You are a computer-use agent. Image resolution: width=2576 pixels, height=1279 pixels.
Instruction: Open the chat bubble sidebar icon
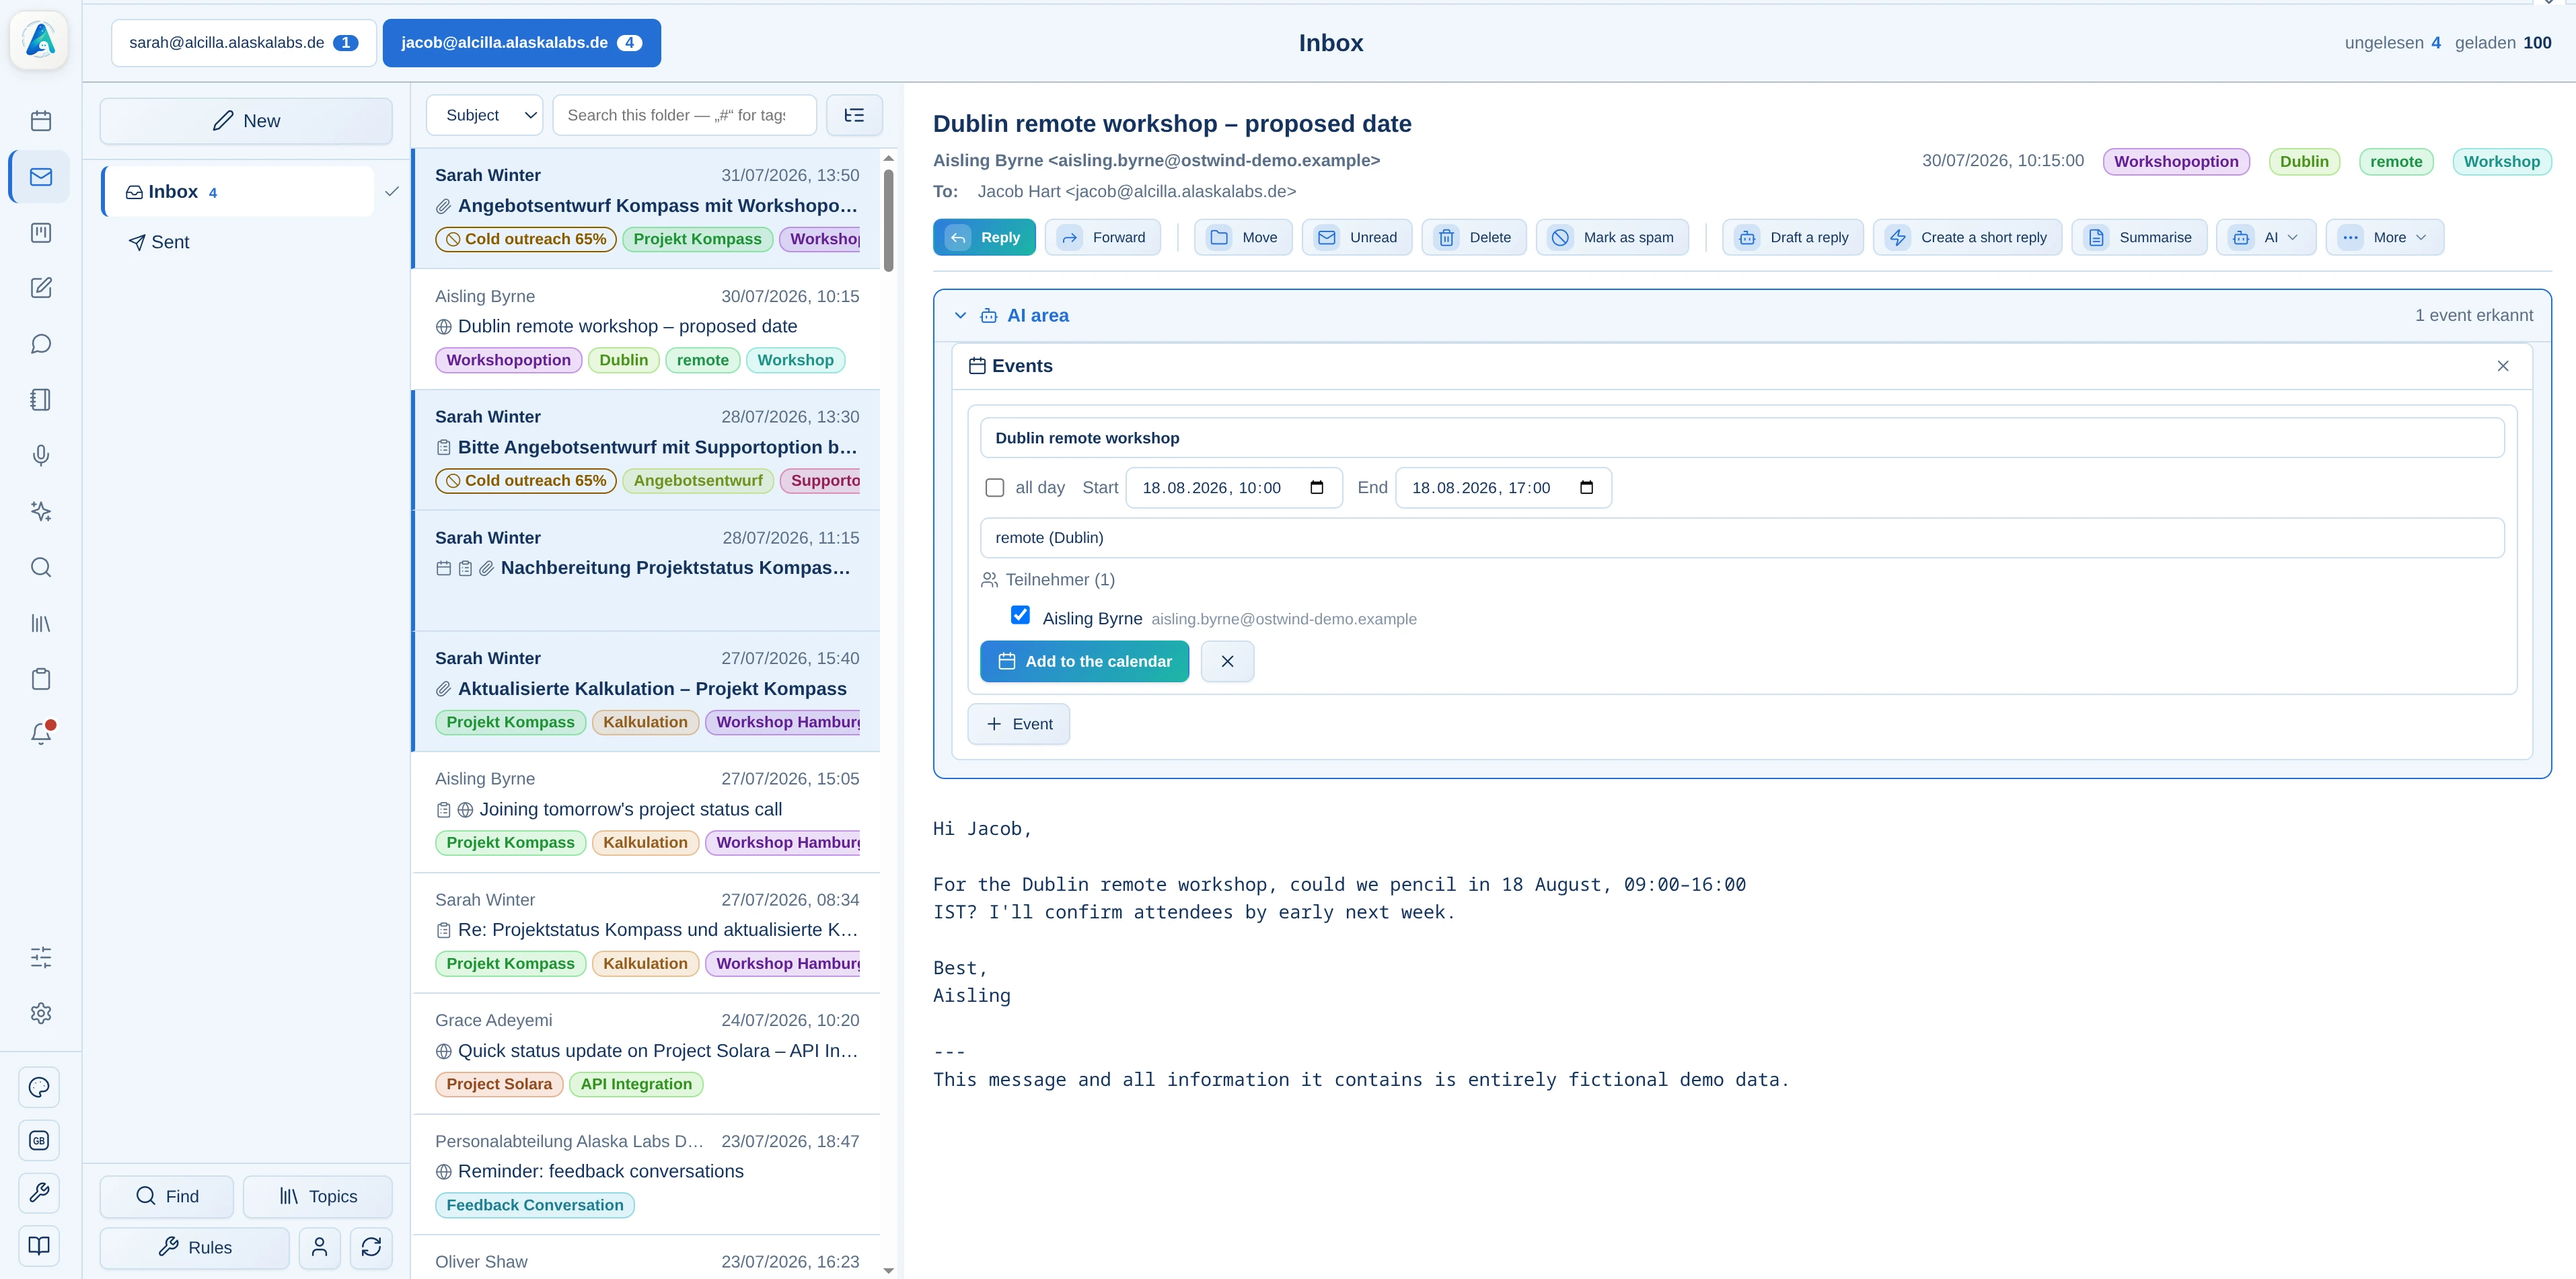pyautogui.click(x=41, y=344)
